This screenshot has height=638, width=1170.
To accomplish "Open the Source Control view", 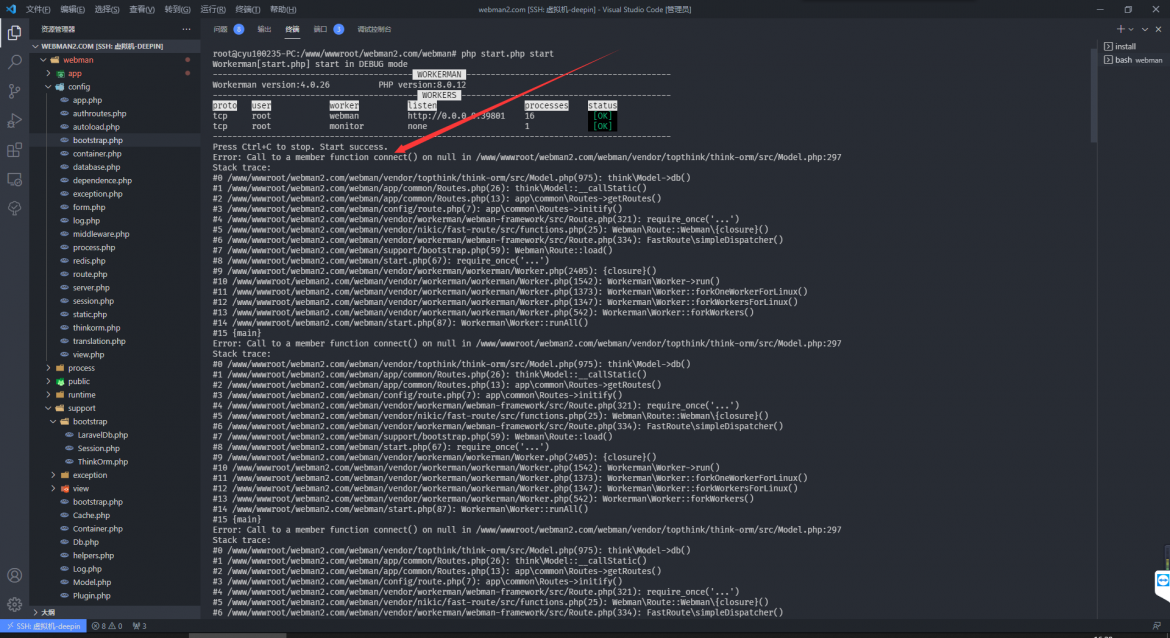I will coord(14,91).
